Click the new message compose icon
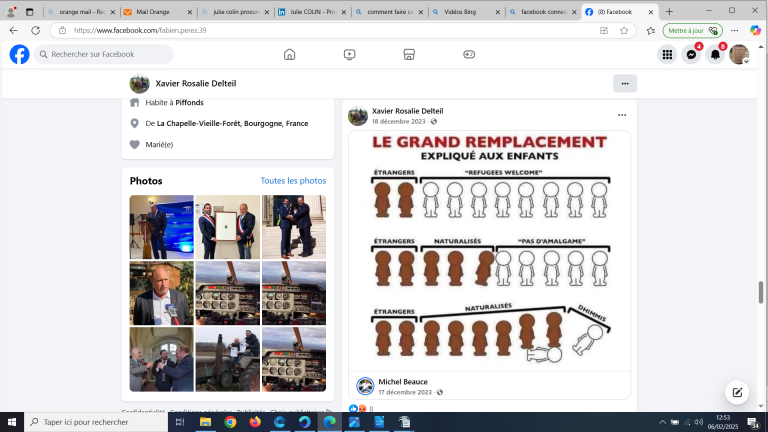 point(737,392)
